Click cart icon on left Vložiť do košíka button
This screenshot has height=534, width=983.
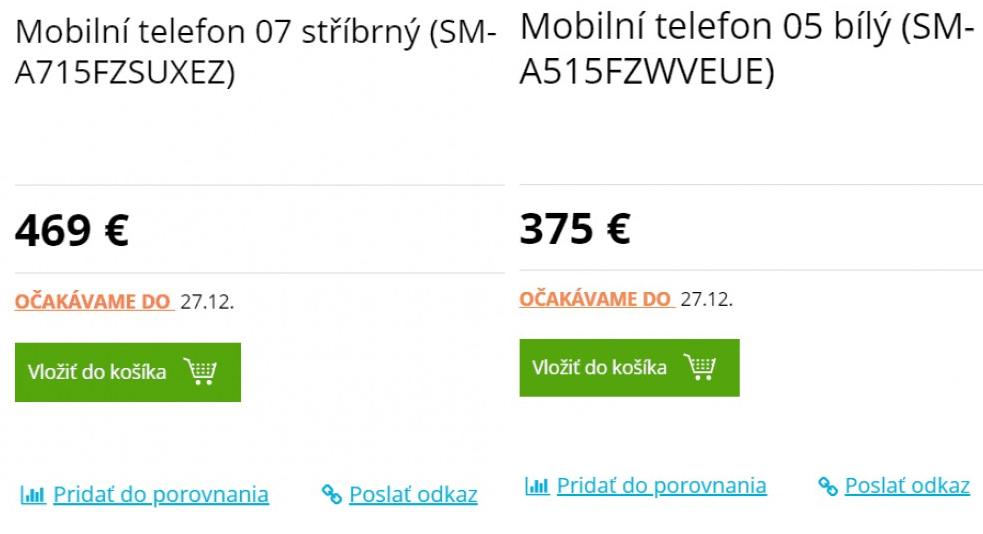[200, 371]
